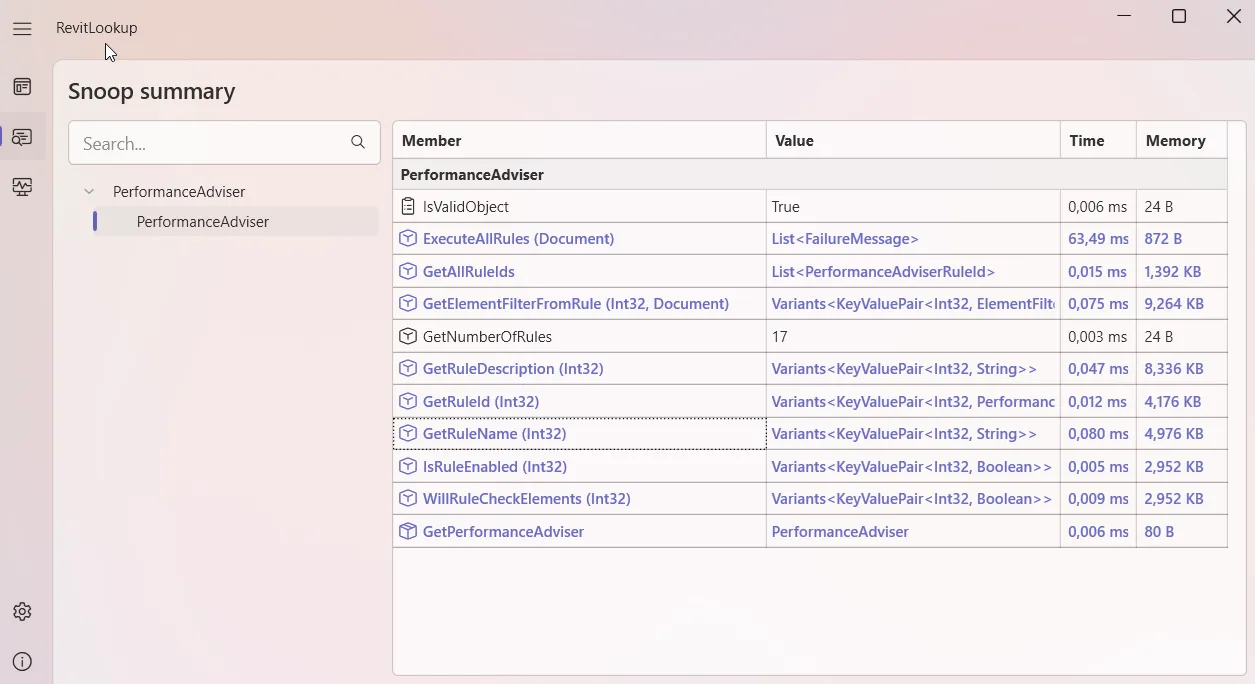The height and width of the screenshot is (684, 1255).
Task: Click the method icon beside ExecuteAllRules
Action: [x=407, y=239]
